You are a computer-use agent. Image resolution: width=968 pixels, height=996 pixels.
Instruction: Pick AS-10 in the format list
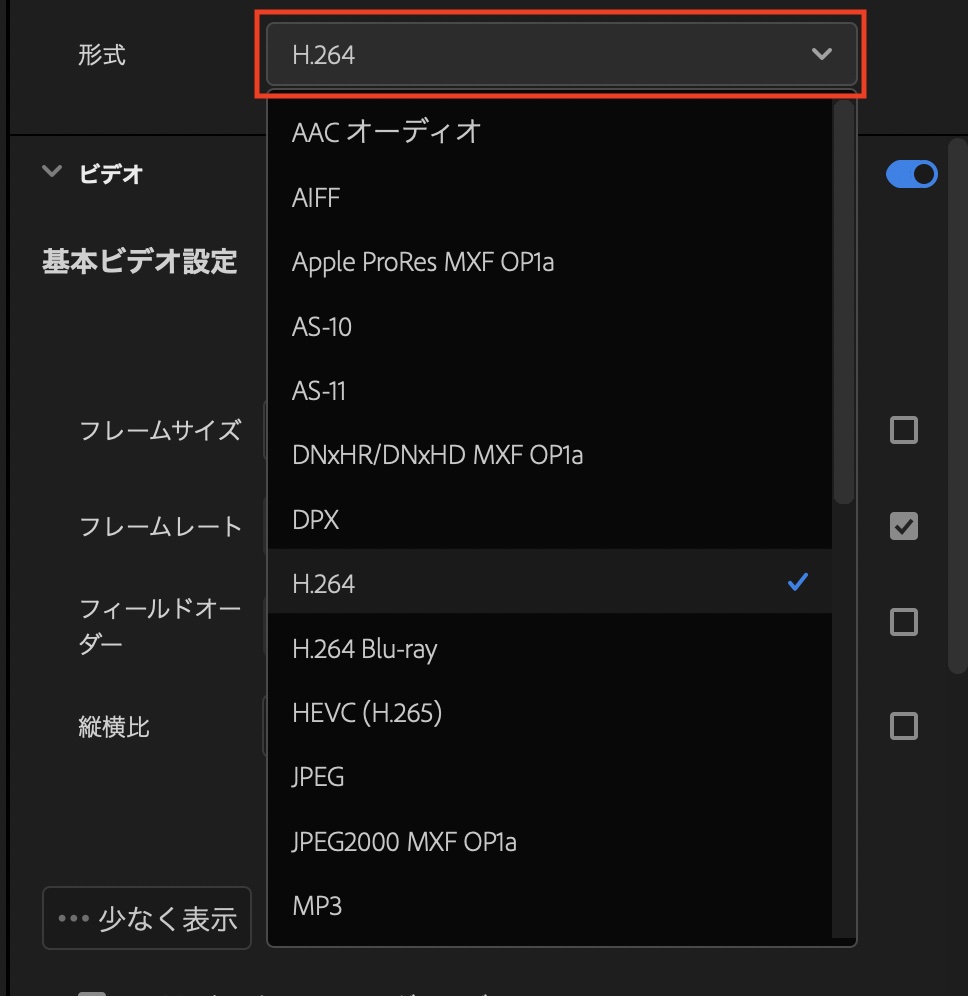point(549,326)
